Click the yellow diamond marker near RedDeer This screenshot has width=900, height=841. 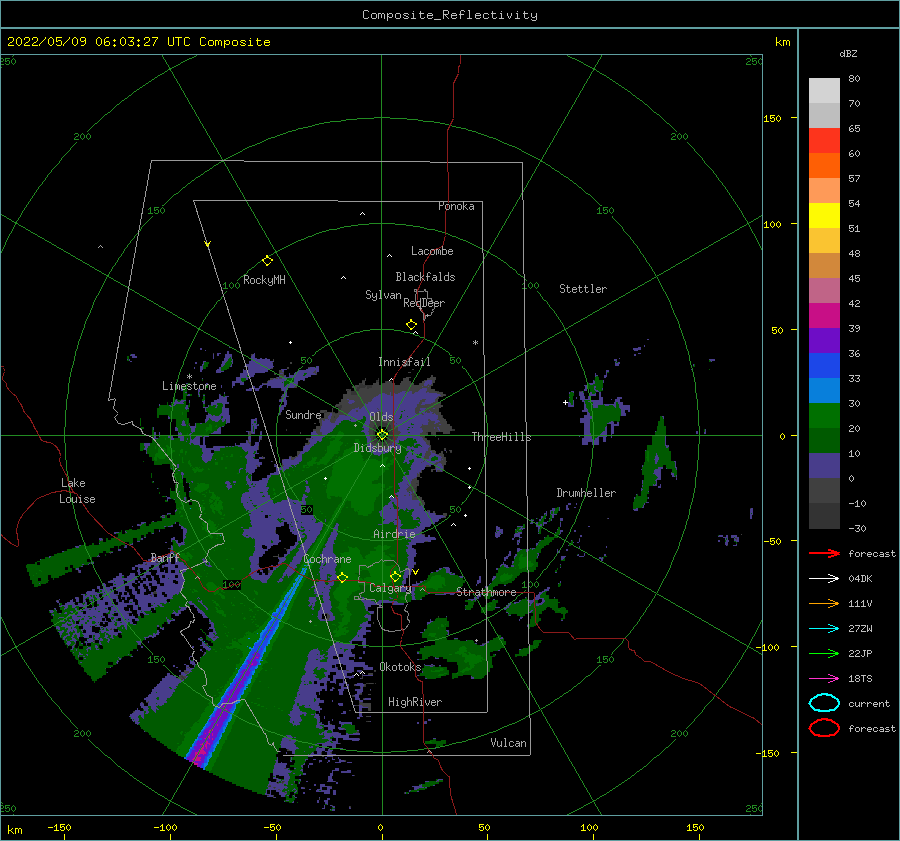coord(411,324)
